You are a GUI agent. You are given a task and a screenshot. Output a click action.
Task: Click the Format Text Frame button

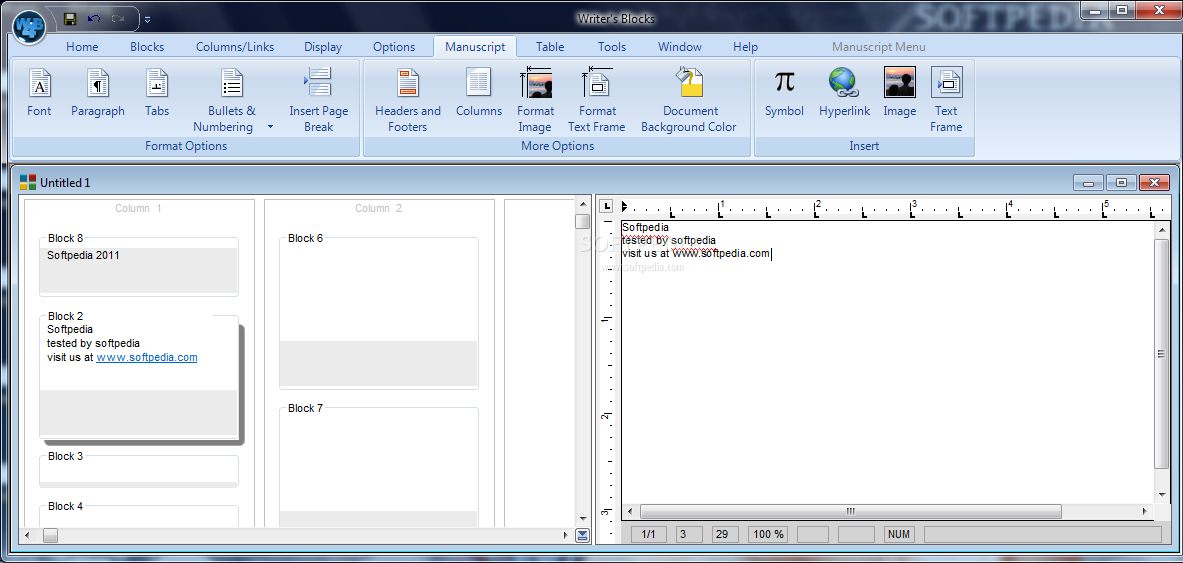click(597, 100)
